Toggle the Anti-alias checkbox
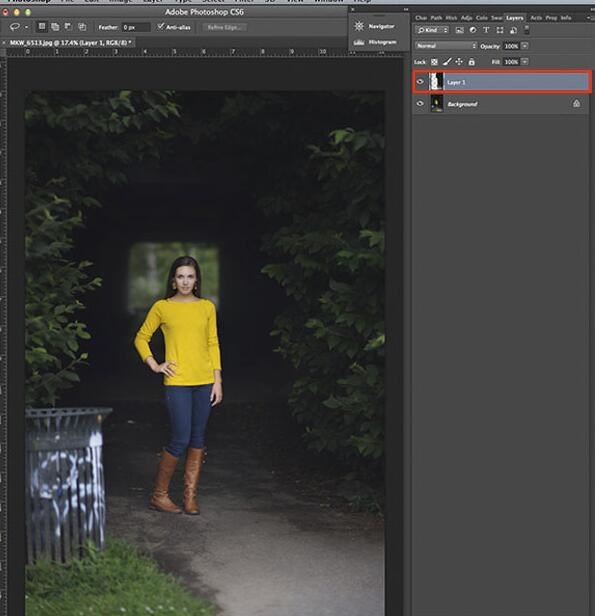The image size is (595, 616). tap(161, 26)
